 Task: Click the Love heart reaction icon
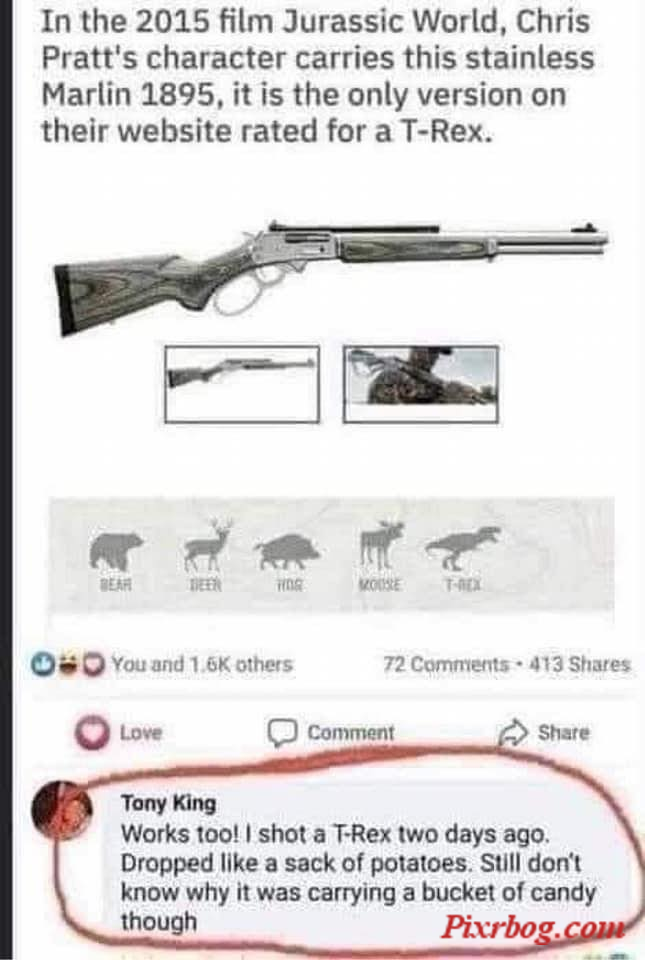92,732
